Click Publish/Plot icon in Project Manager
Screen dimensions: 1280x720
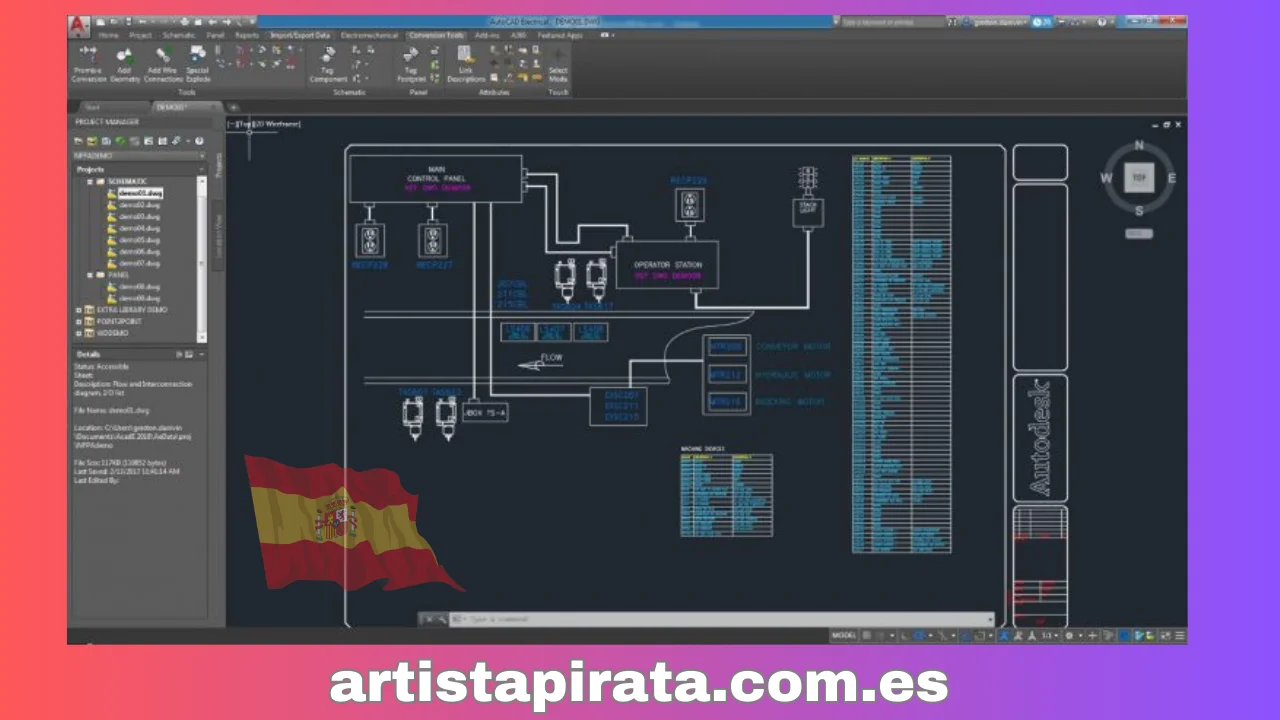point(176,141)
